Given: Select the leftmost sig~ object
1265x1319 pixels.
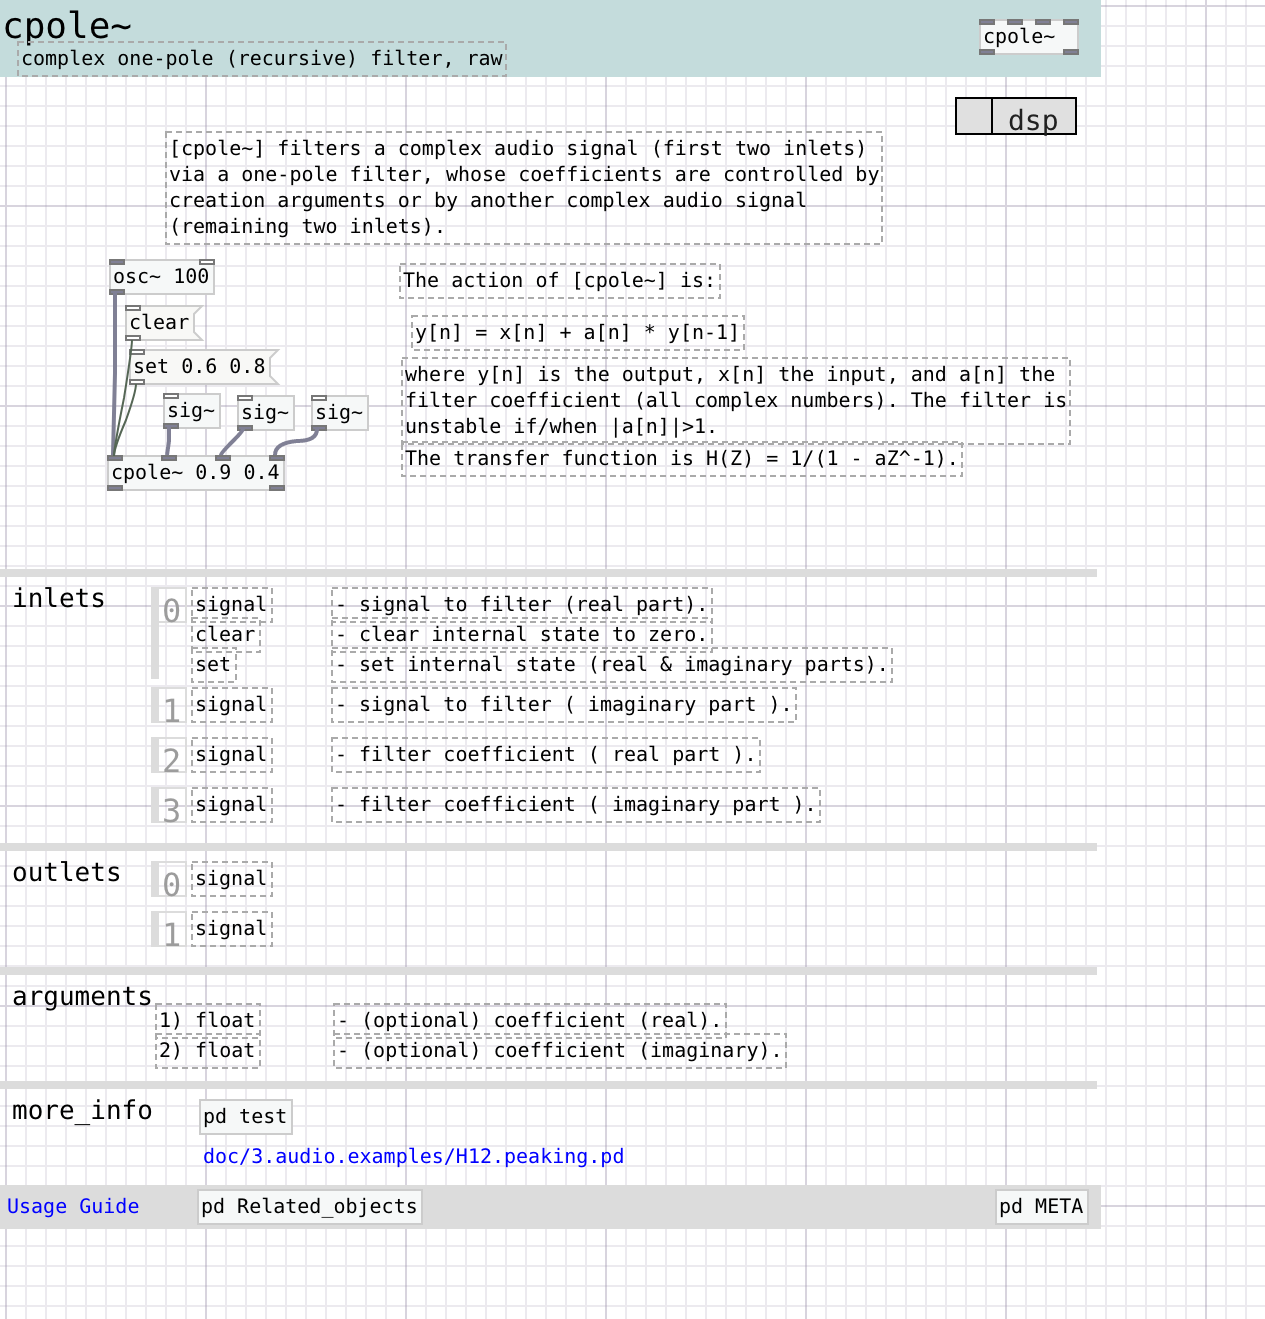Looking at the screenshot, I should pyautogui.click(x=191, y=411).
